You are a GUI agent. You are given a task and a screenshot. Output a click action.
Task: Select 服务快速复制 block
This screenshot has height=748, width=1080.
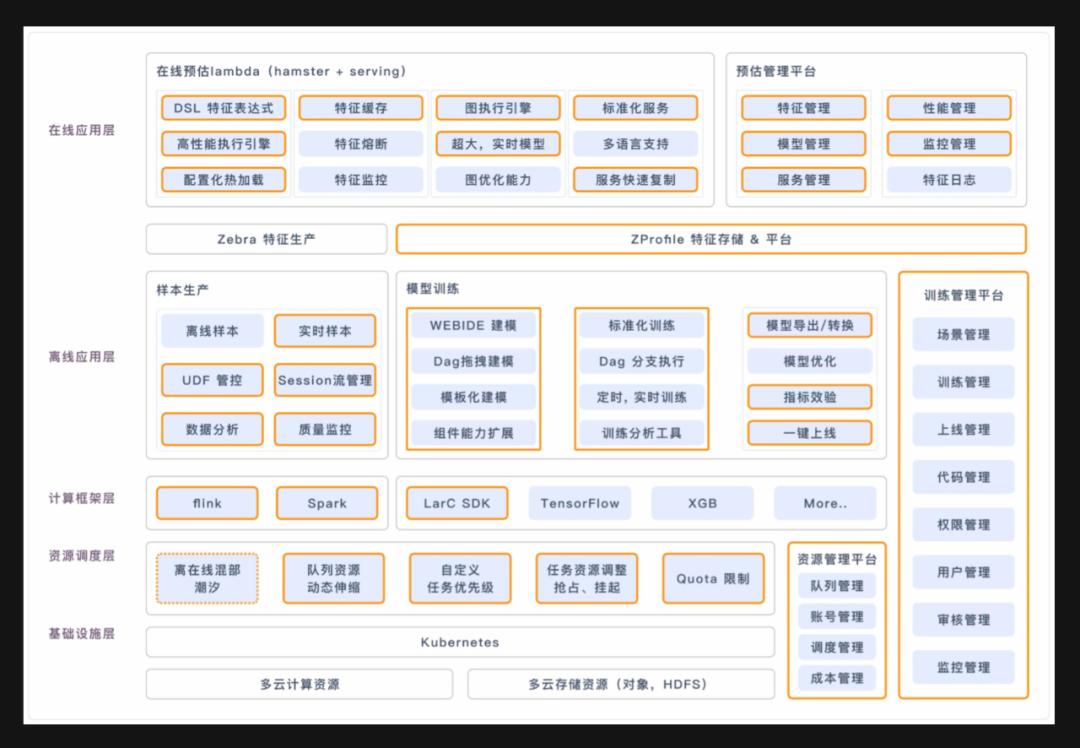click(635, 180)
